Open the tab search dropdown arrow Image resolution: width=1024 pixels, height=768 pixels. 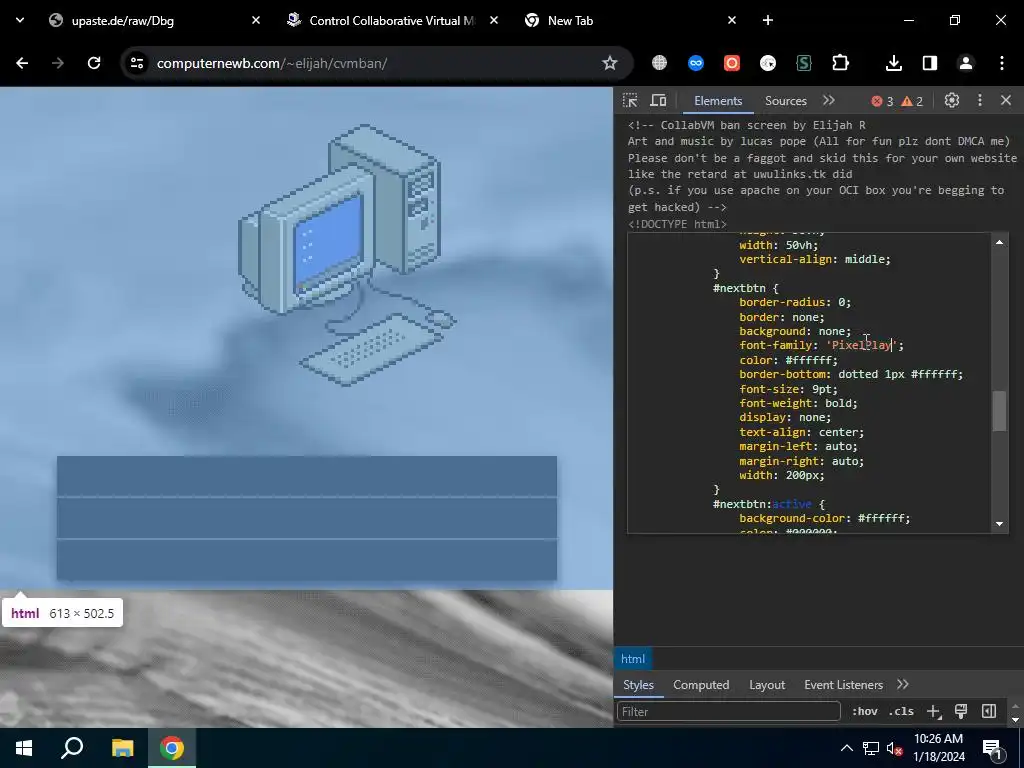click(20, 20)
